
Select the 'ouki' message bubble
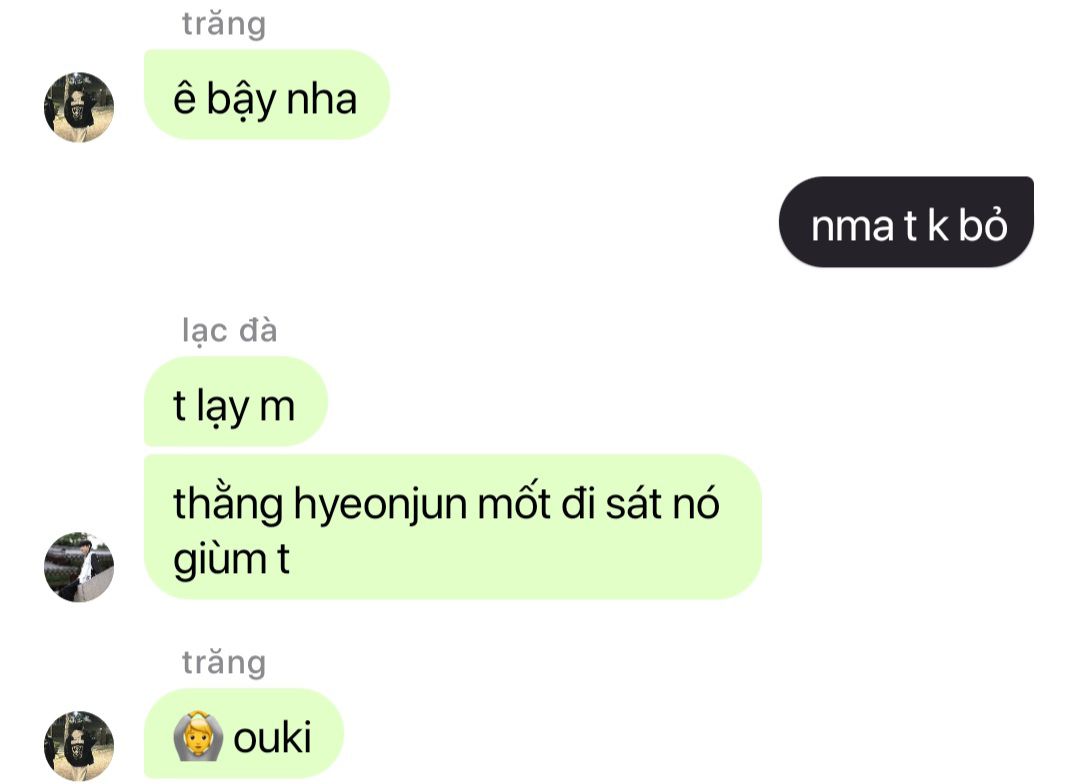pyautogui.click(x=244, y=733)
